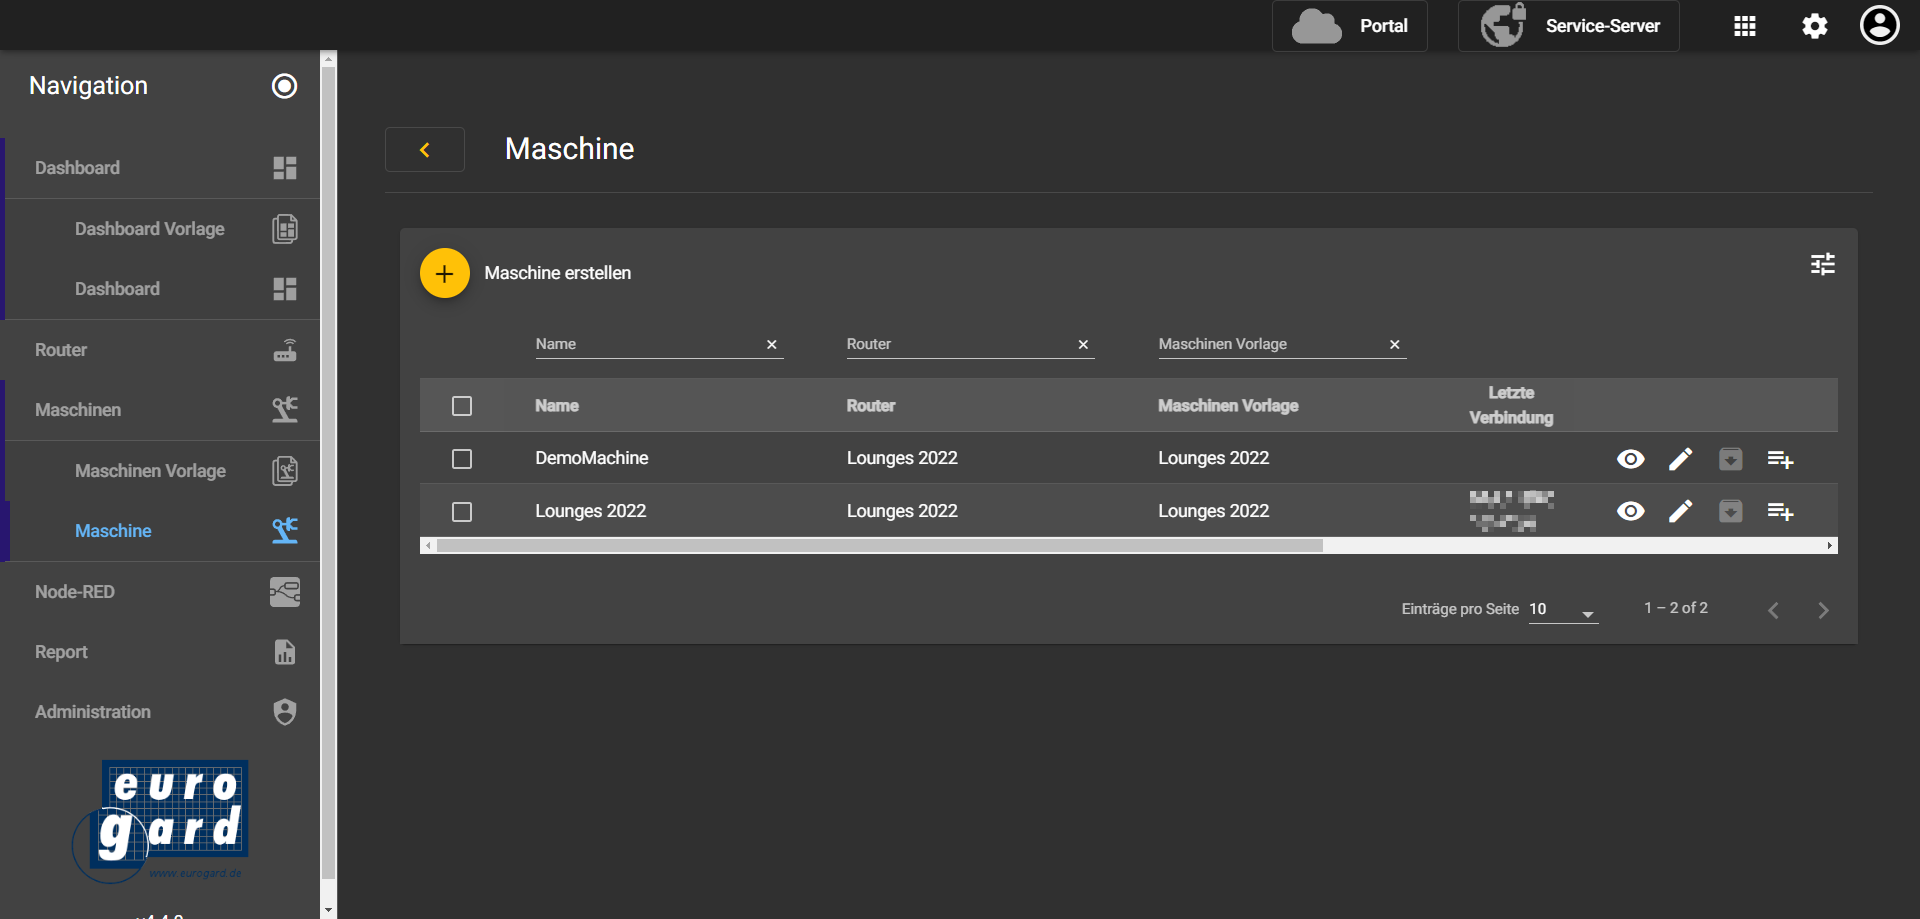Check the DemoMachine row checkbox

pos(462,459)
